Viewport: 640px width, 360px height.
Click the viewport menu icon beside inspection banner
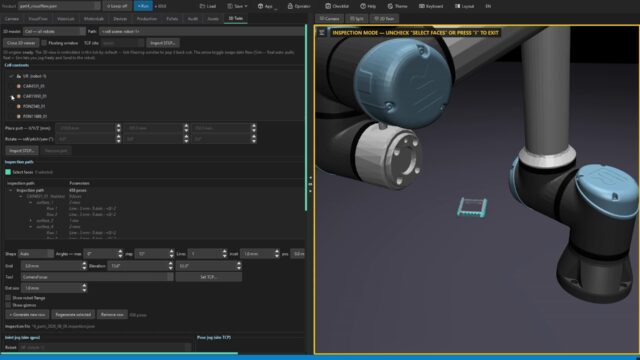pos(322,33)
